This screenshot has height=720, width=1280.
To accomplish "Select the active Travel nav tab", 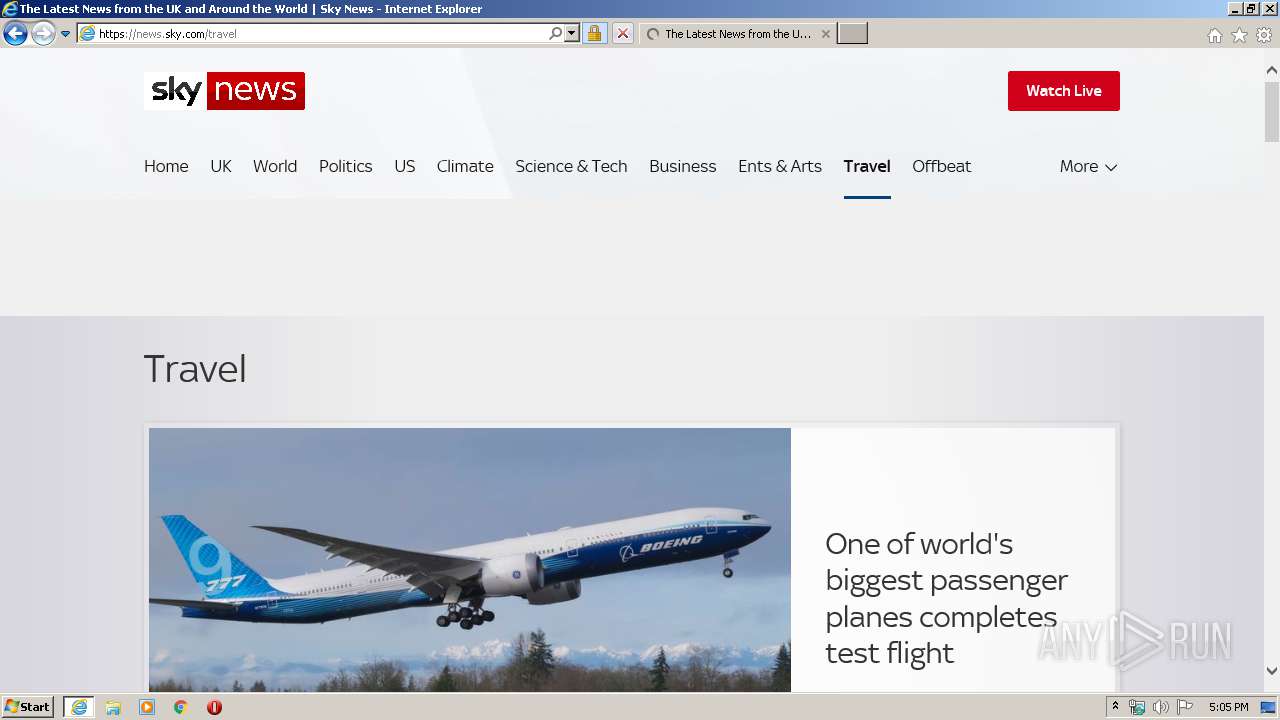I will pos(867,166).
